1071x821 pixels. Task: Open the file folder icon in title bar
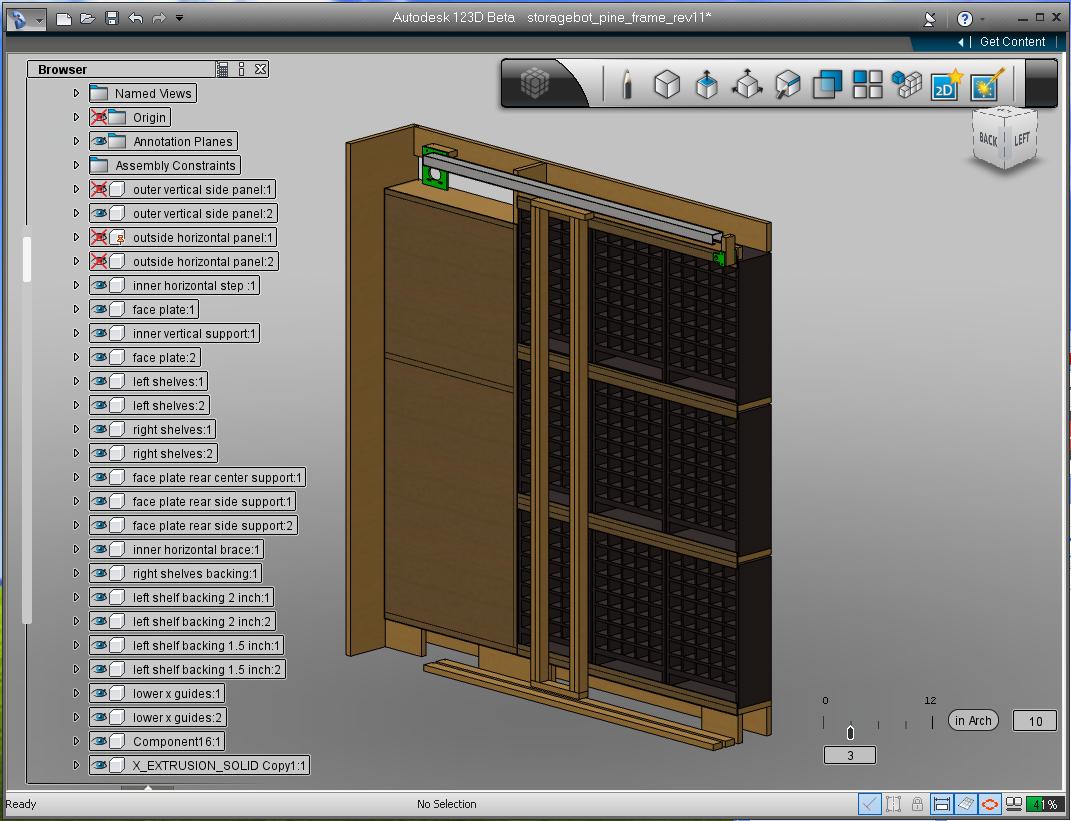click(x=88, y=18)
